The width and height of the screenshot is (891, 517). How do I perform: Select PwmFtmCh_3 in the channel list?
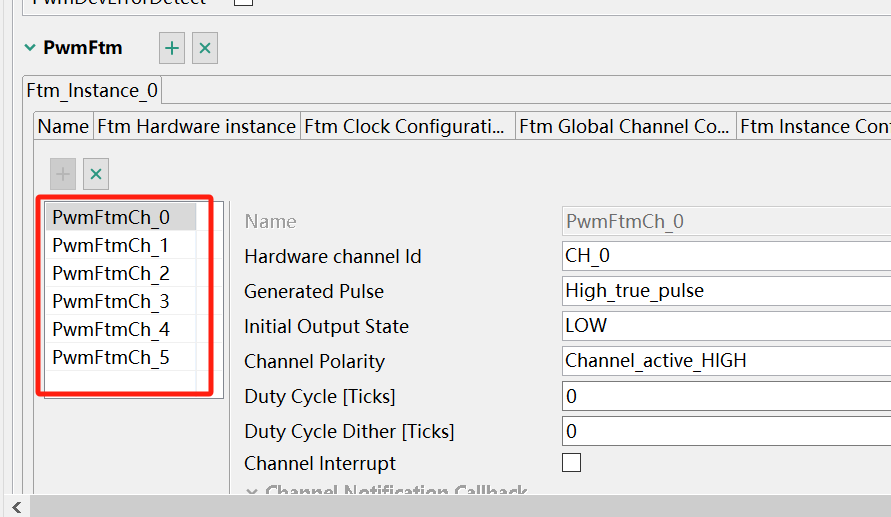(111, 301)
